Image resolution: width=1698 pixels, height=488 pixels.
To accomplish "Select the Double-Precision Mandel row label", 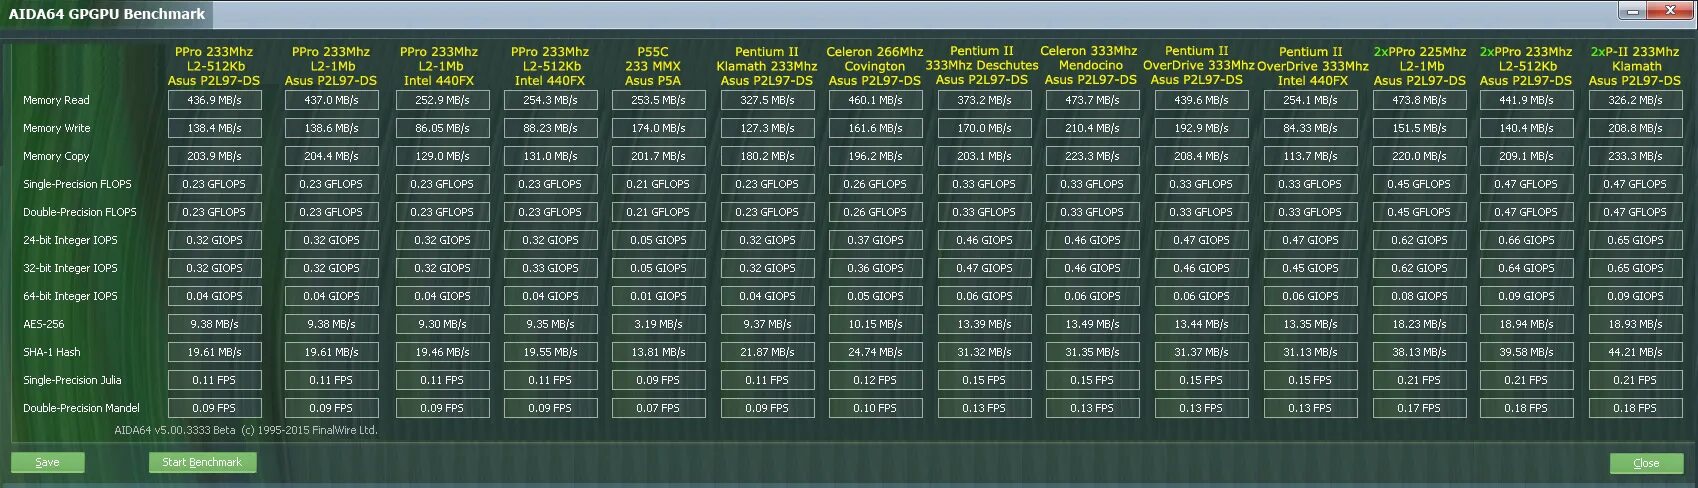I will click(81, 408).
